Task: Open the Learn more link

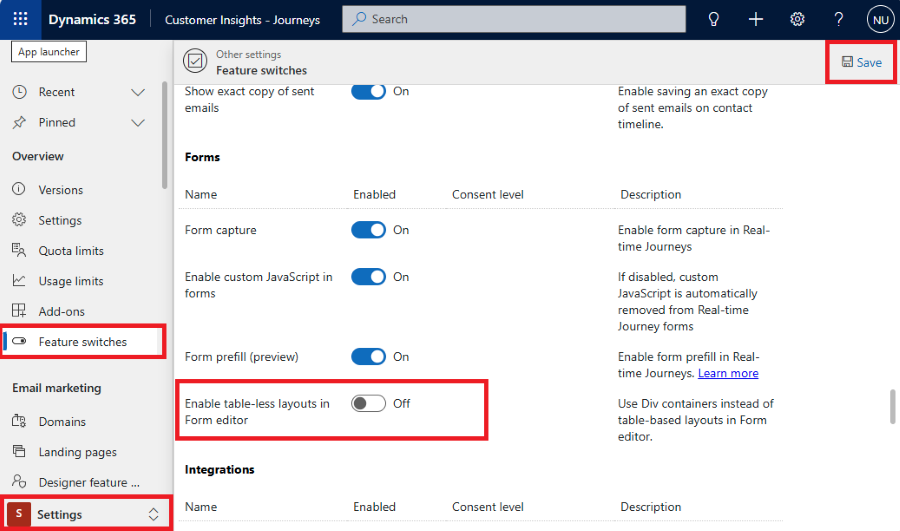Action: [x=728, y=373]
